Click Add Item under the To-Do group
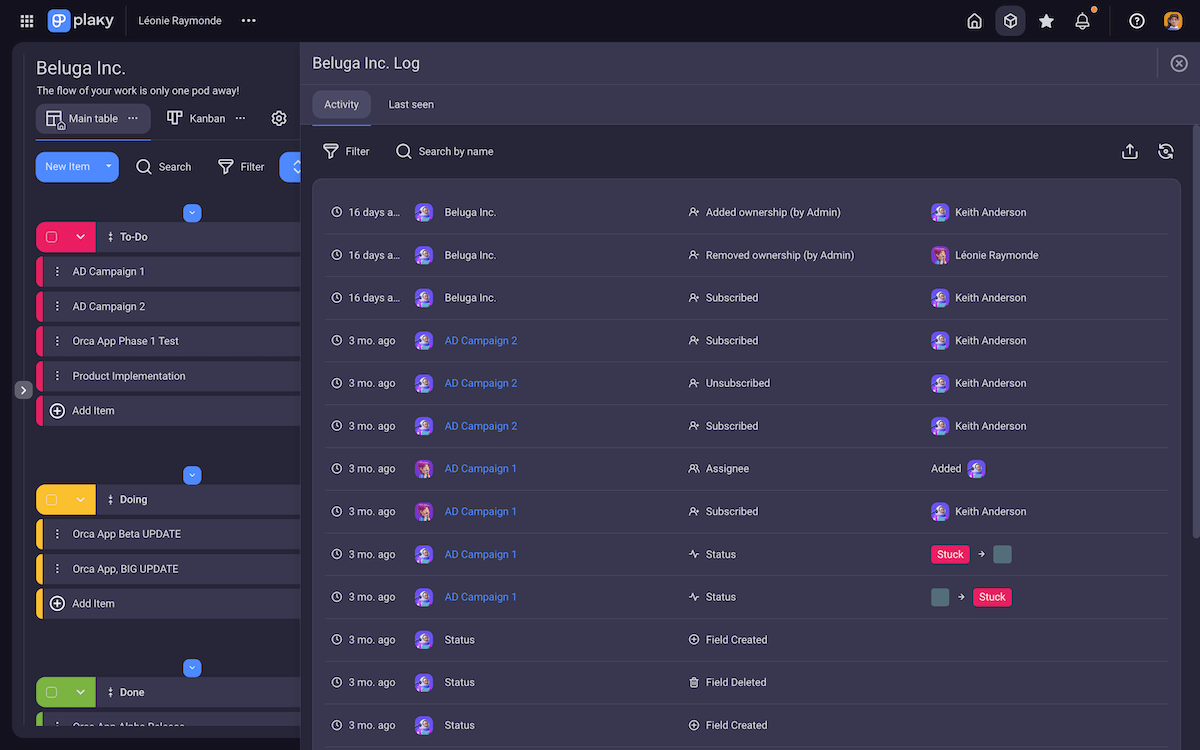Screen dimensions: 1200x750 [x=92, y=410]
